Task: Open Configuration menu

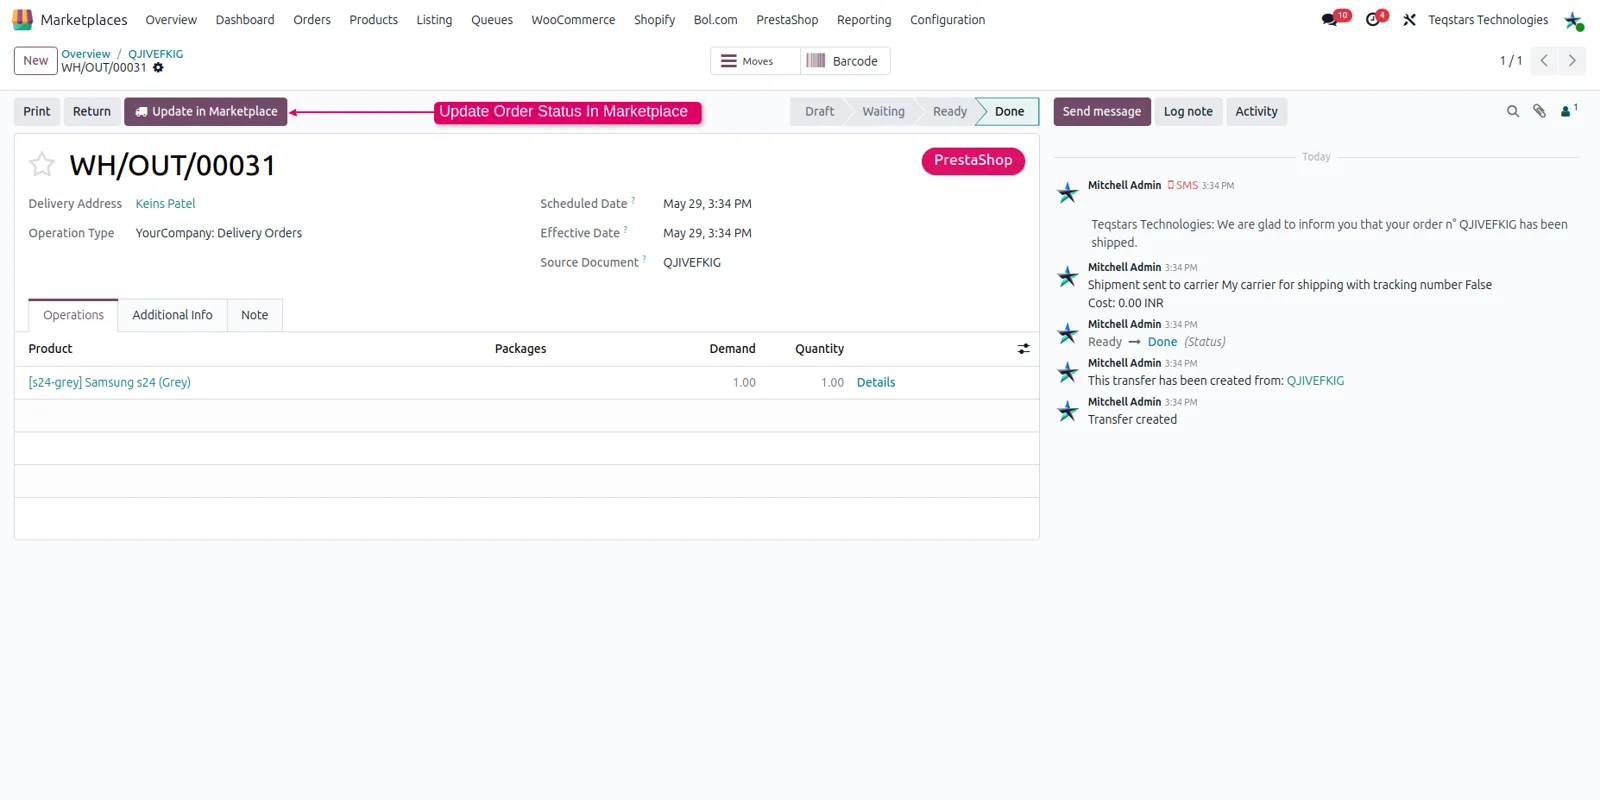Action: [947, 20]
